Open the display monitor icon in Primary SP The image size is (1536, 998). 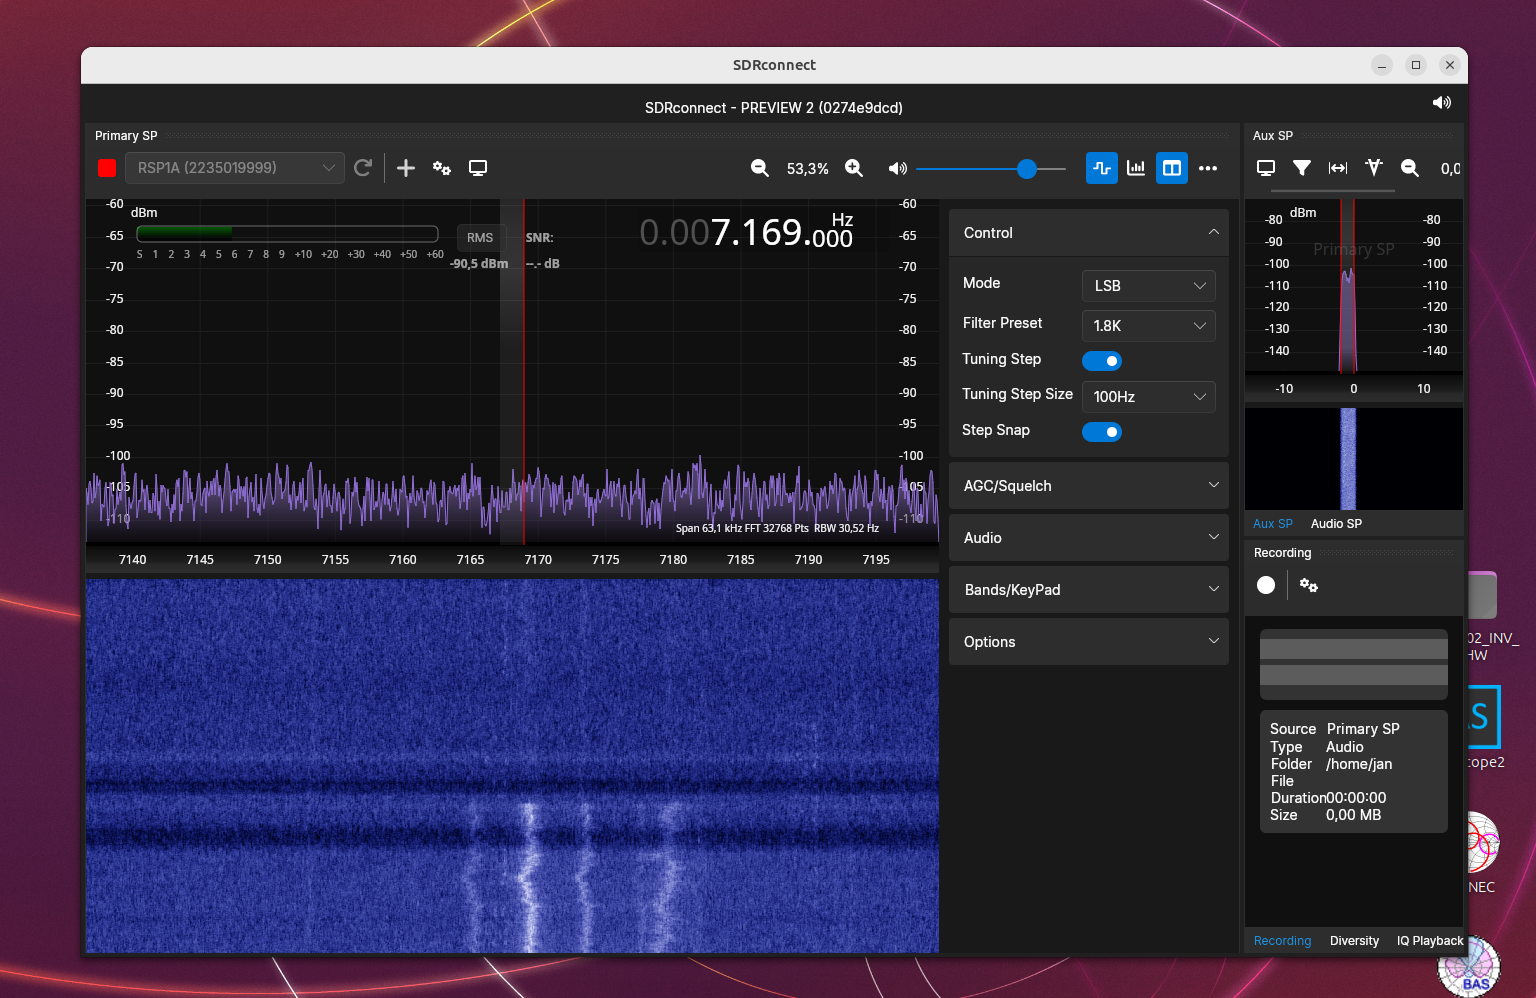478,168
